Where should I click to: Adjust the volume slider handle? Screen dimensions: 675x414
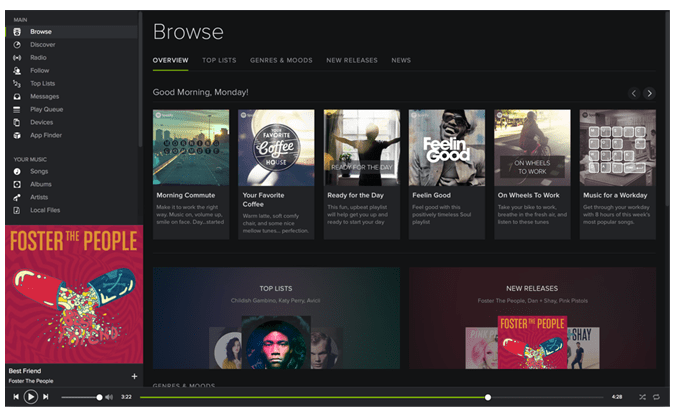click(x=99, y=397)
